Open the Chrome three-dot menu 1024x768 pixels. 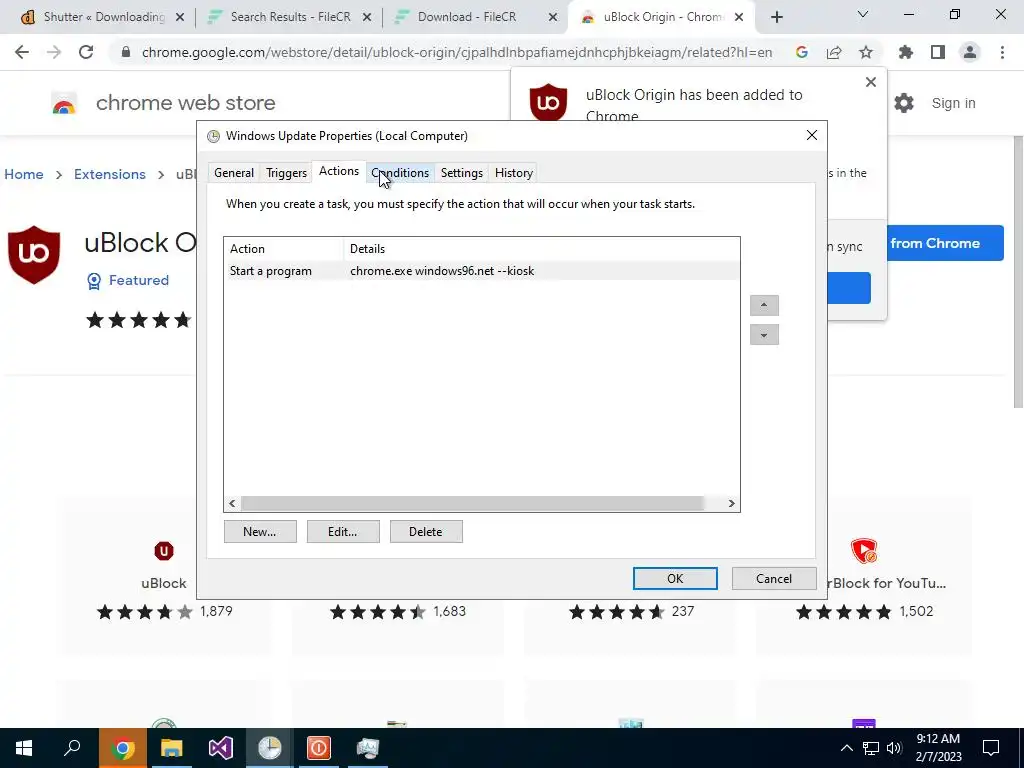click(x=1002, y=52)
